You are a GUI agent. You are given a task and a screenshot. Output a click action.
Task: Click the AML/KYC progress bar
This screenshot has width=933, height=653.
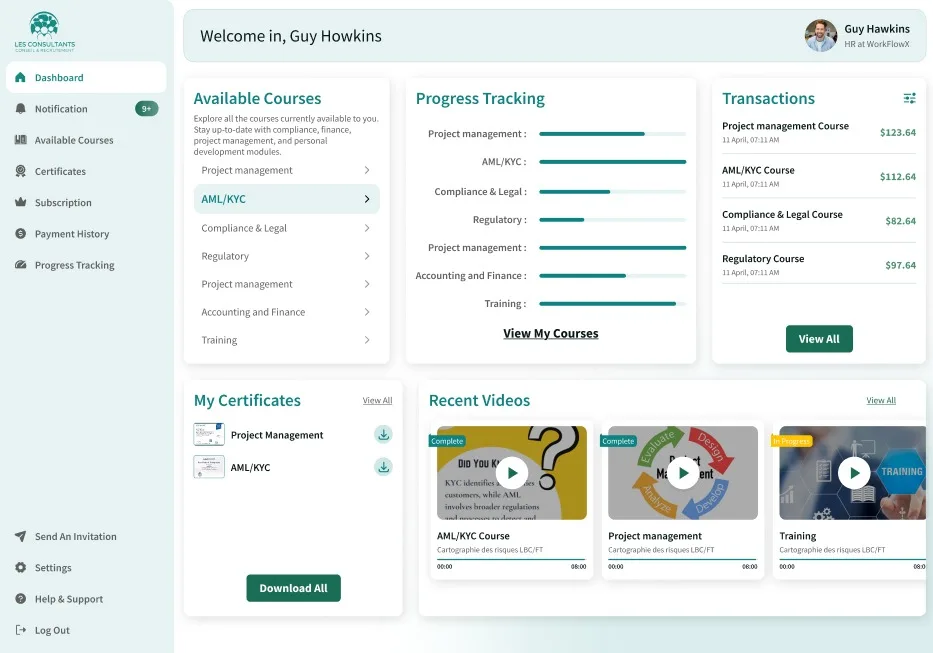[612, 162]
